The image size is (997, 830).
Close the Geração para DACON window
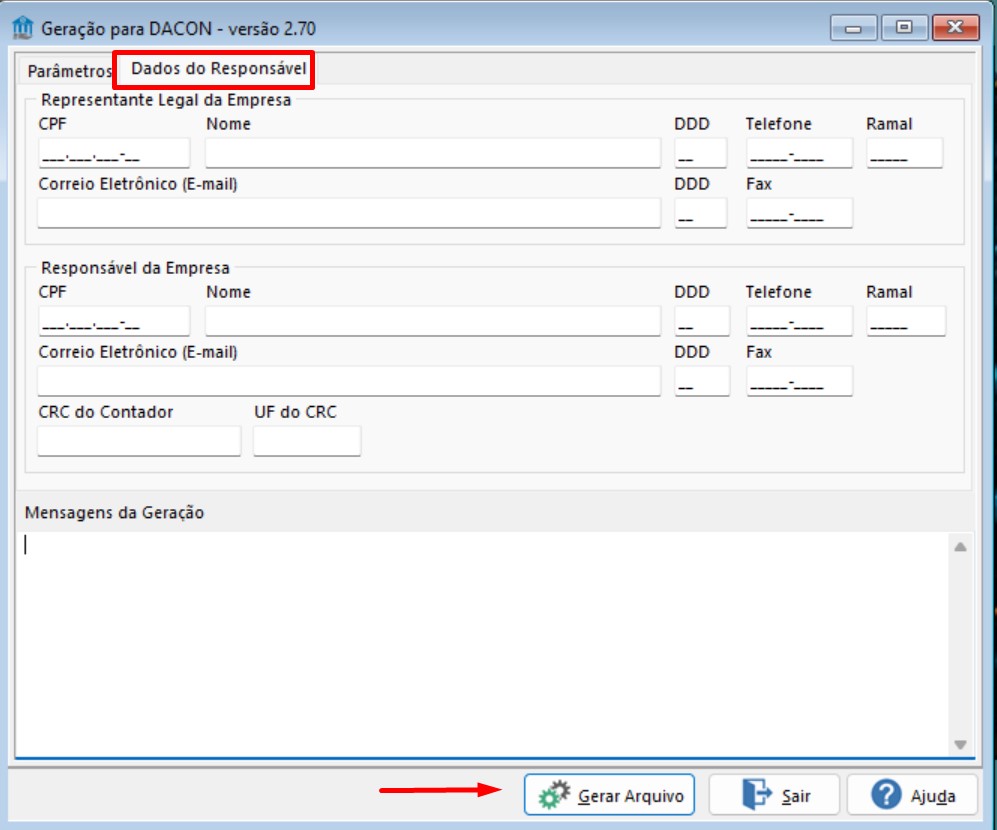click(x=955, y=28)
